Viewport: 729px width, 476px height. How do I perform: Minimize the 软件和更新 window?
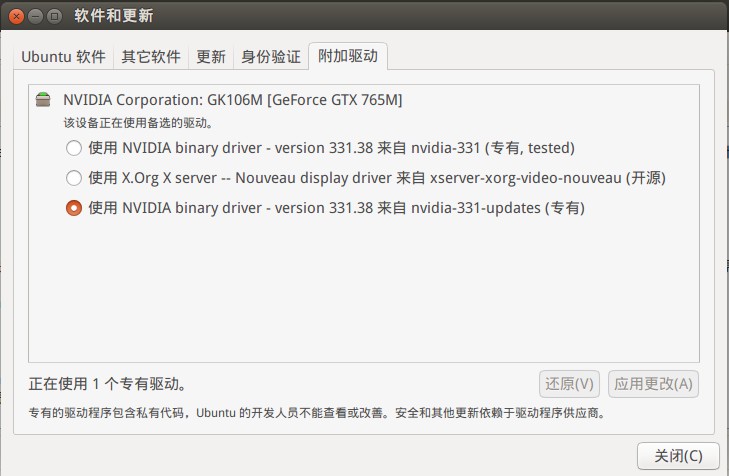[x=35, y=17]
